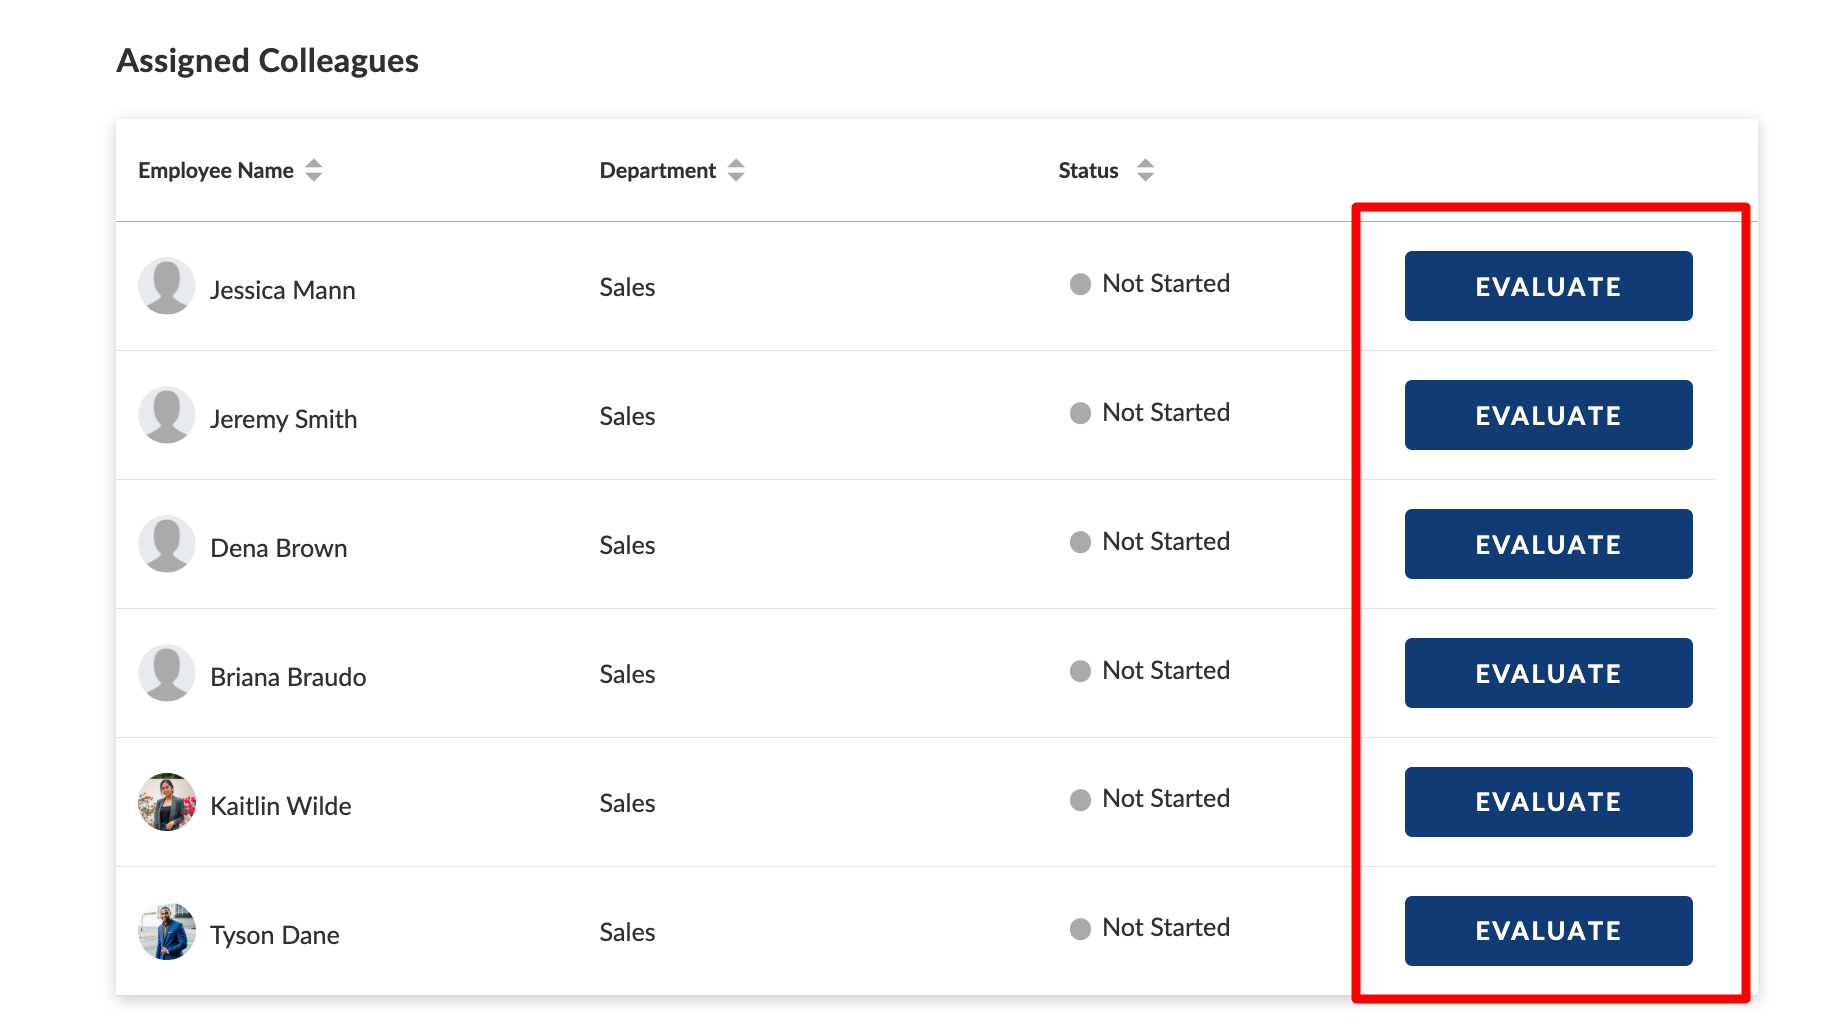Select the name Briana Braudo
Image resolution: width=1845 pixels, height=1023 pixels.
(288, 677)
